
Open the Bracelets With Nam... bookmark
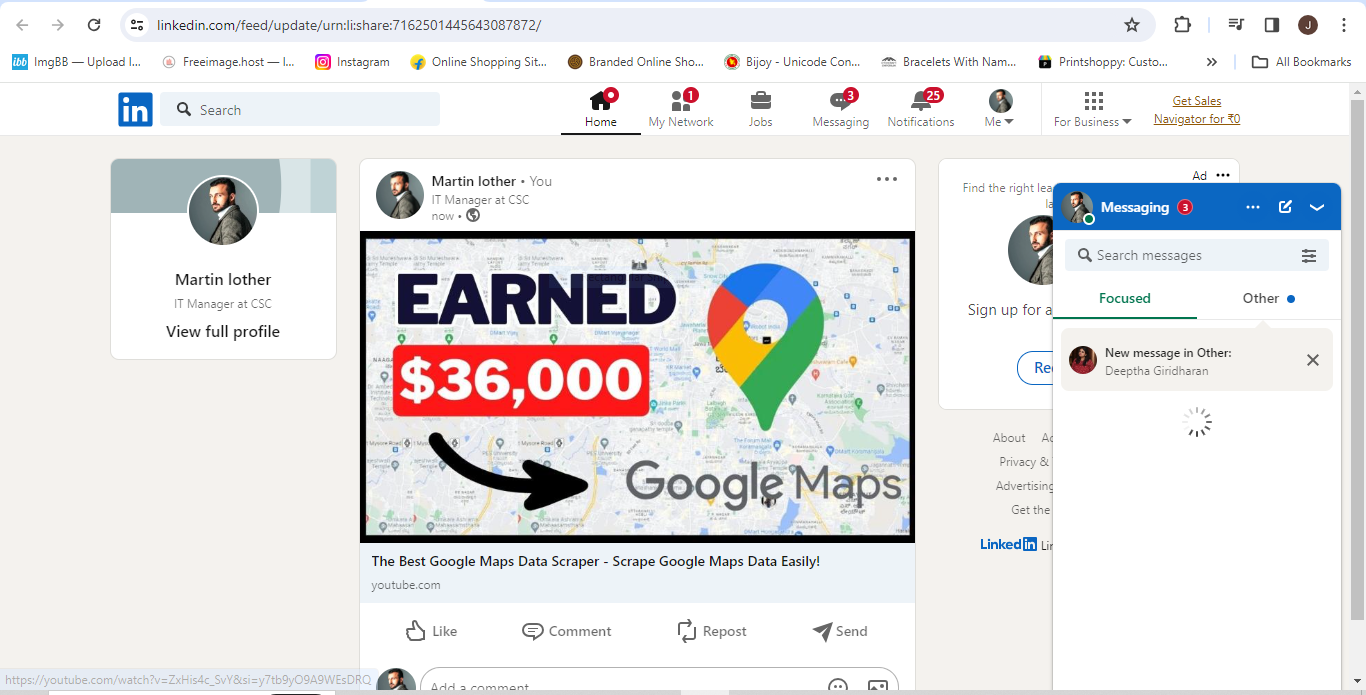pos(949,62)
